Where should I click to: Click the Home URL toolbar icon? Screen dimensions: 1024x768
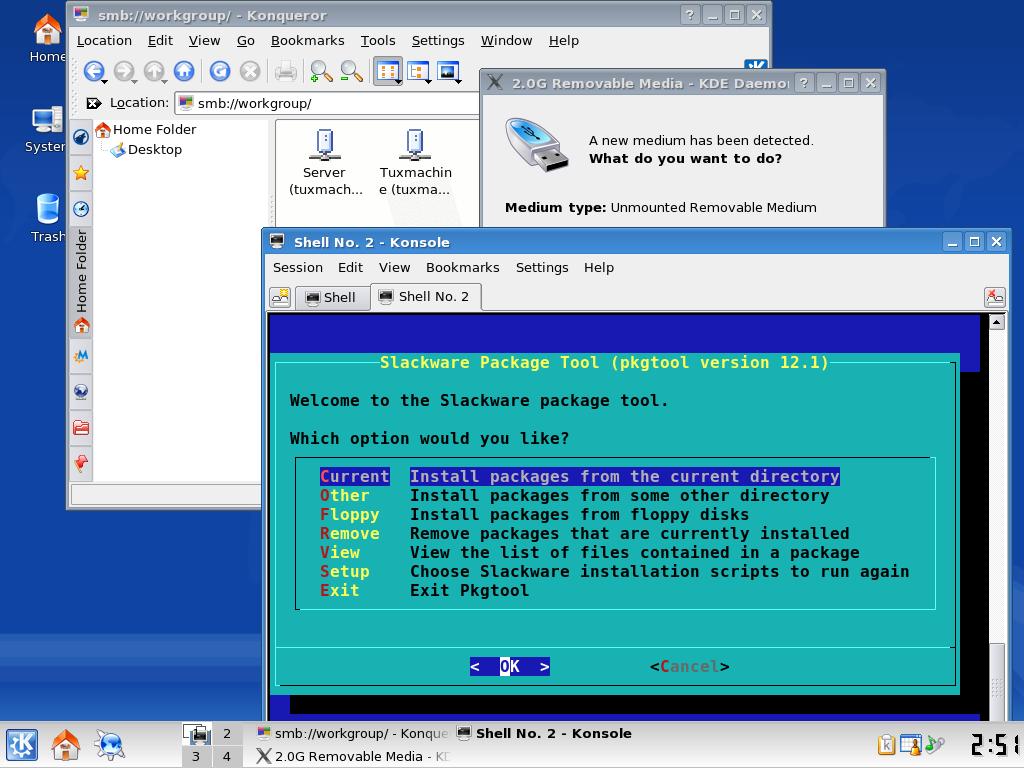pos(183,71)
